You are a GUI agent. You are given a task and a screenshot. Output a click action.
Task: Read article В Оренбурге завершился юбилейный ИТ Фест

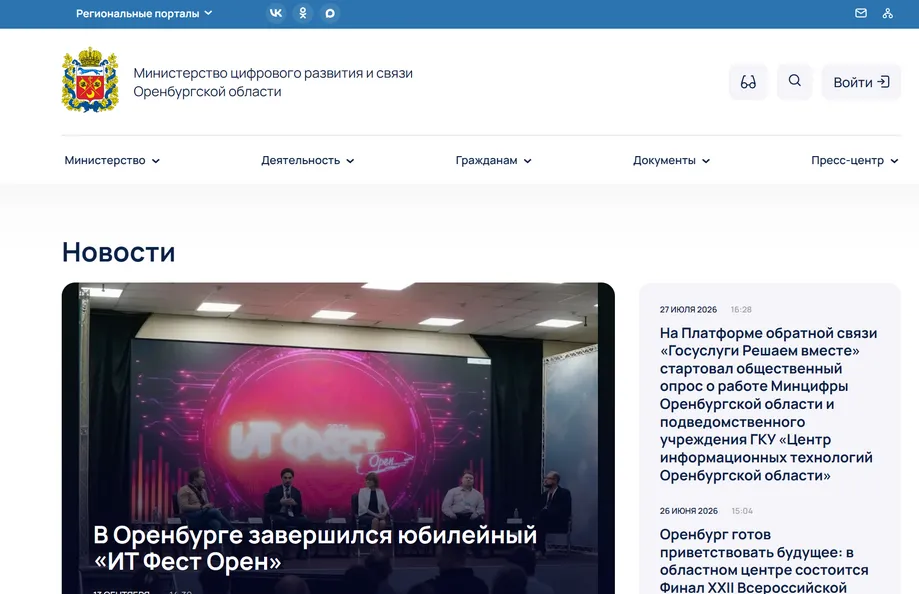click(x=315, y=548)
